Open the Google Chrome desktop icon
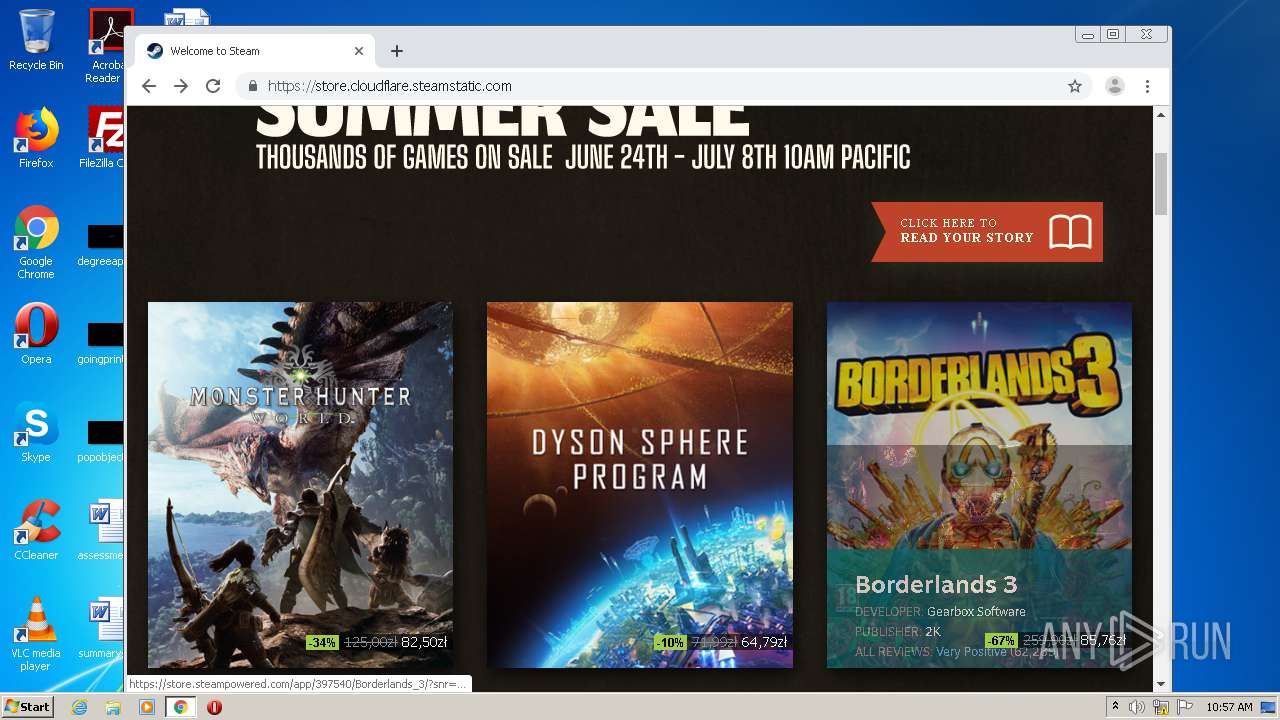Image resolution: width=1280 pixels, height=720 pixels. click(36, 242)
